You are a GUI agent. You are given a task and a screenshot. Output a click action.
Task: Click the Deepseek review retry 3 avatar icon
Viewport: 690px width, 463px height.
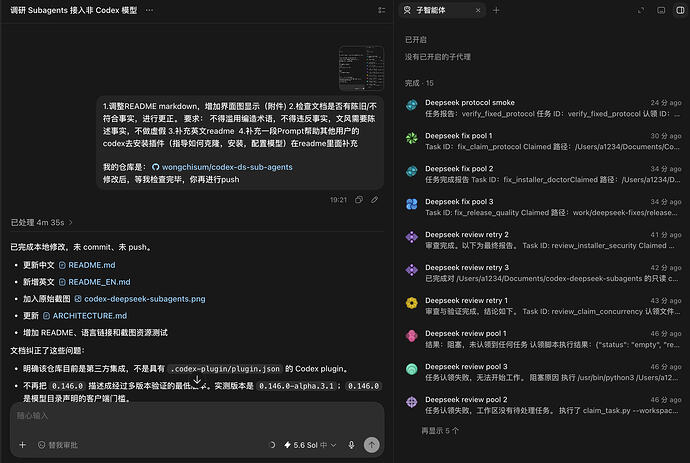pyautogui.click(x=411, y=270)
